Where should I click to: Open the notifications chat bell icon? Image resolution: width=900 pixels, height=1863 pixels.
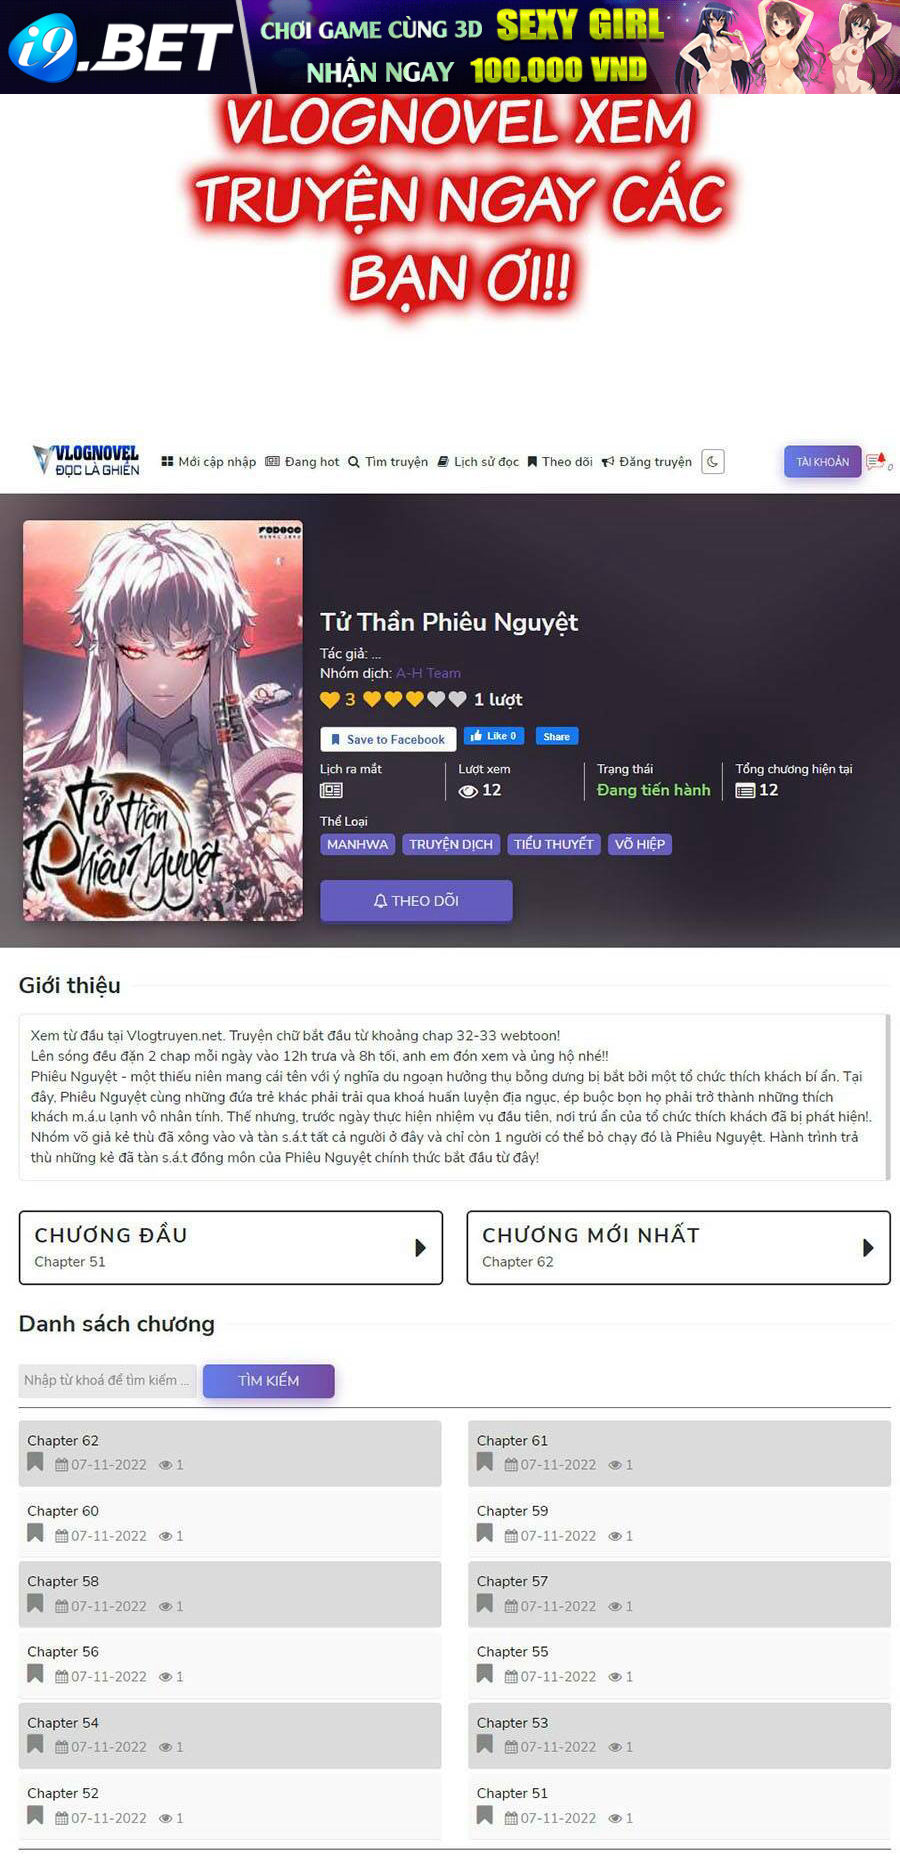pos(876,461)
